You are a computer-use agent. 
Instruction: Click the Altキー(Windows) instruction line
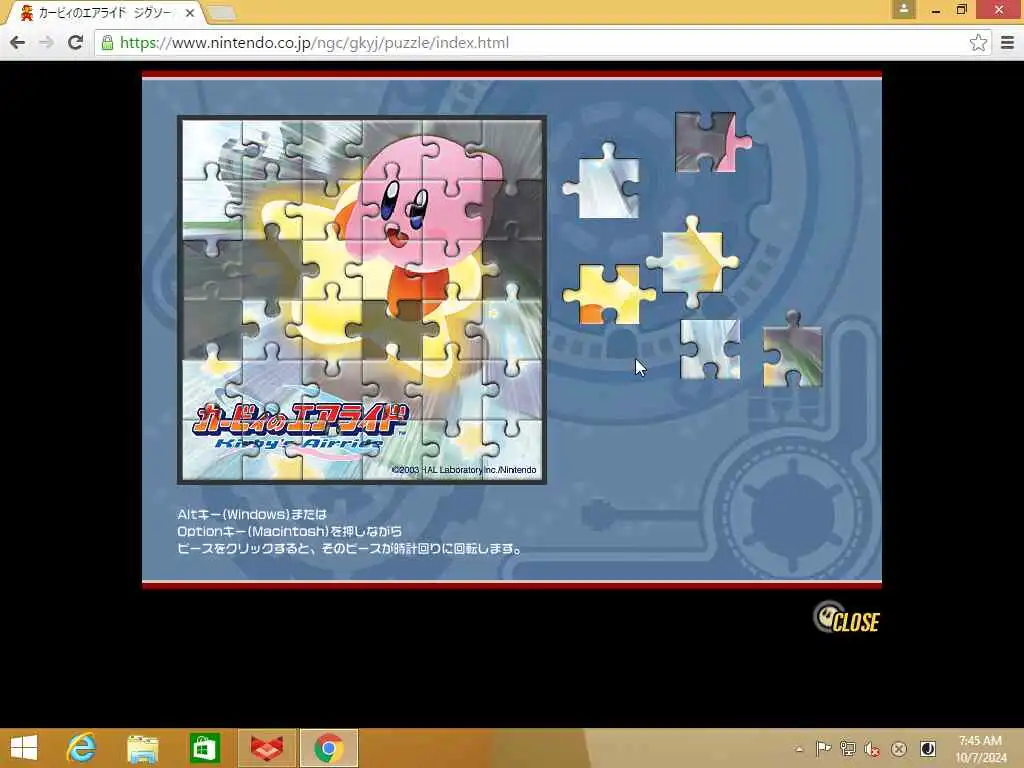252,515
